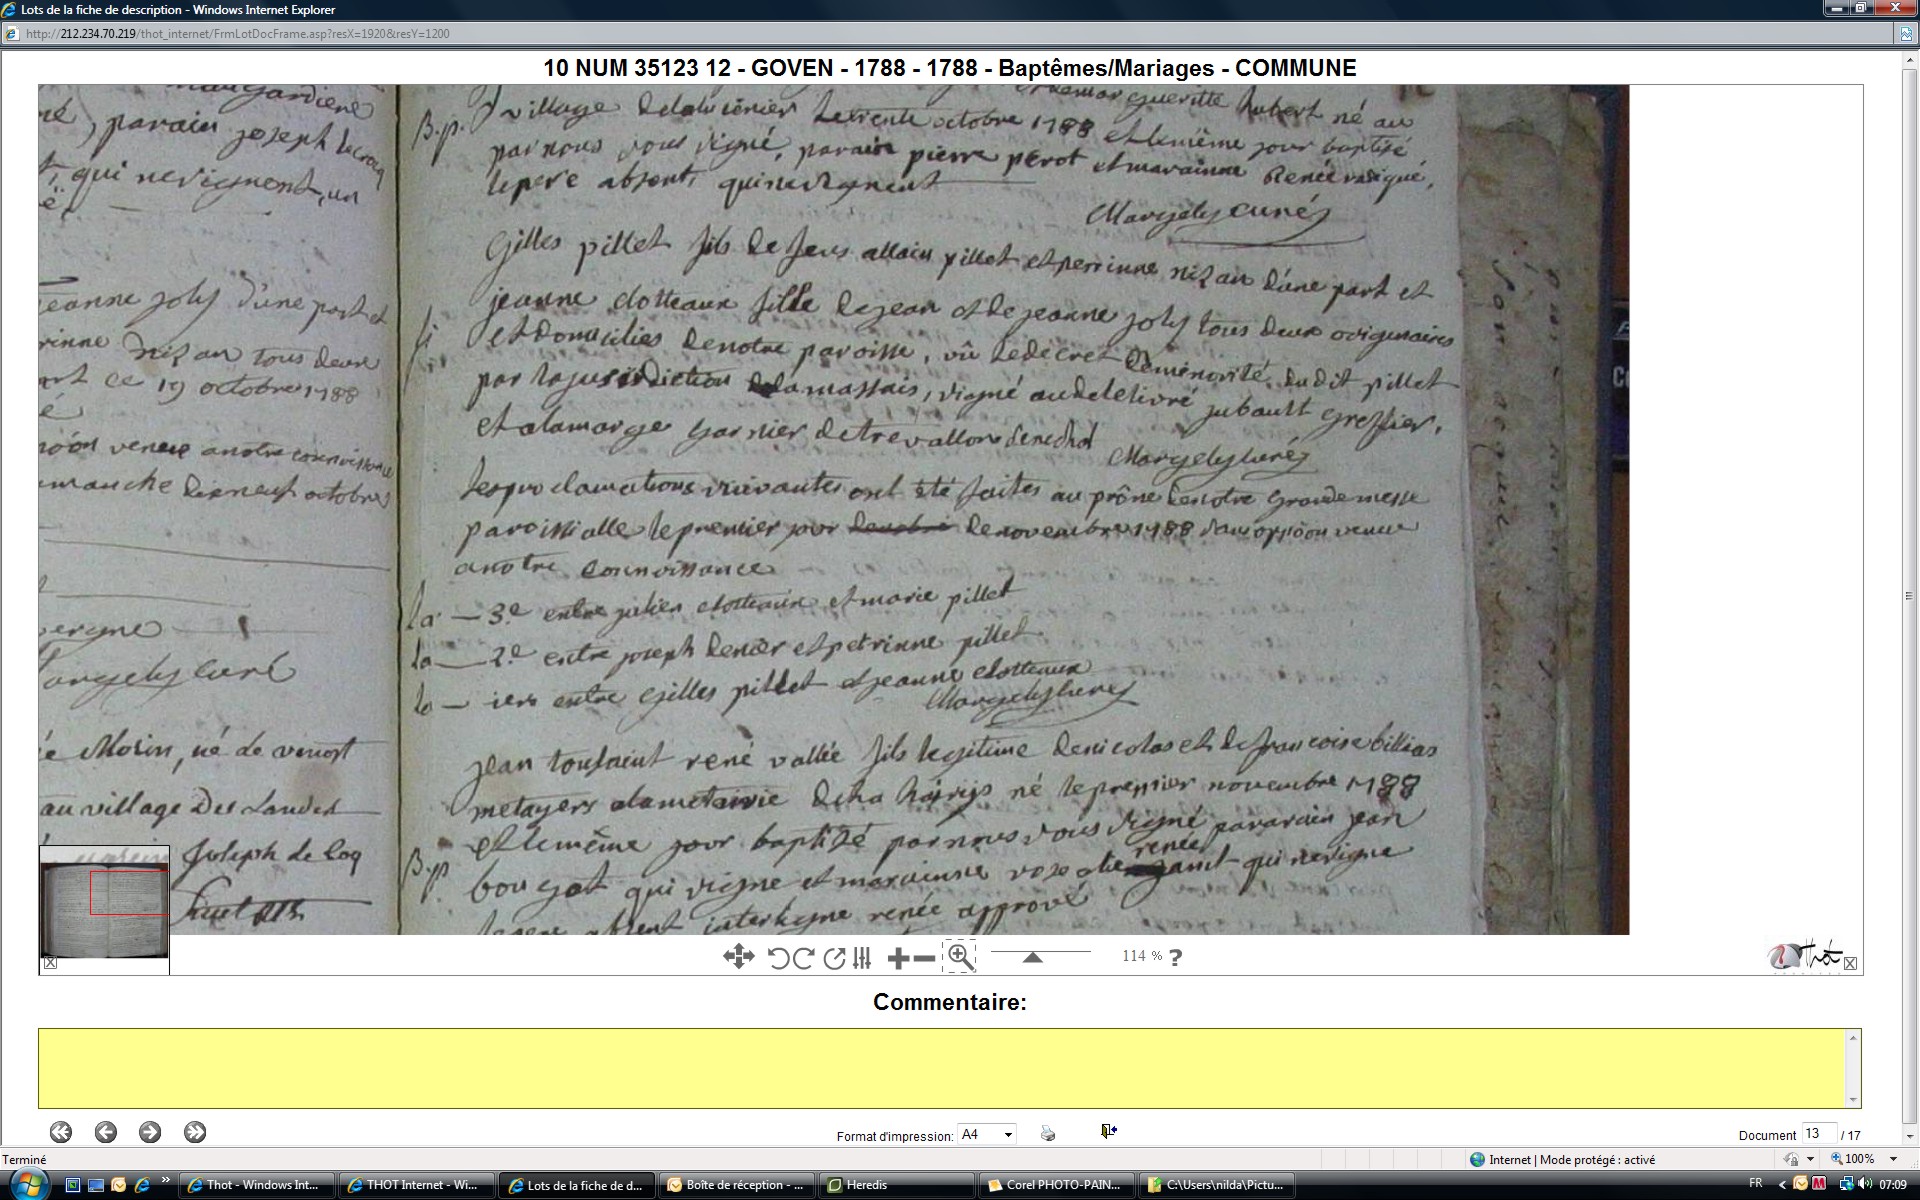Zoom in with the plus icon
Image resolution: width=1920 pixels, height=1200 pixels.
897,959
